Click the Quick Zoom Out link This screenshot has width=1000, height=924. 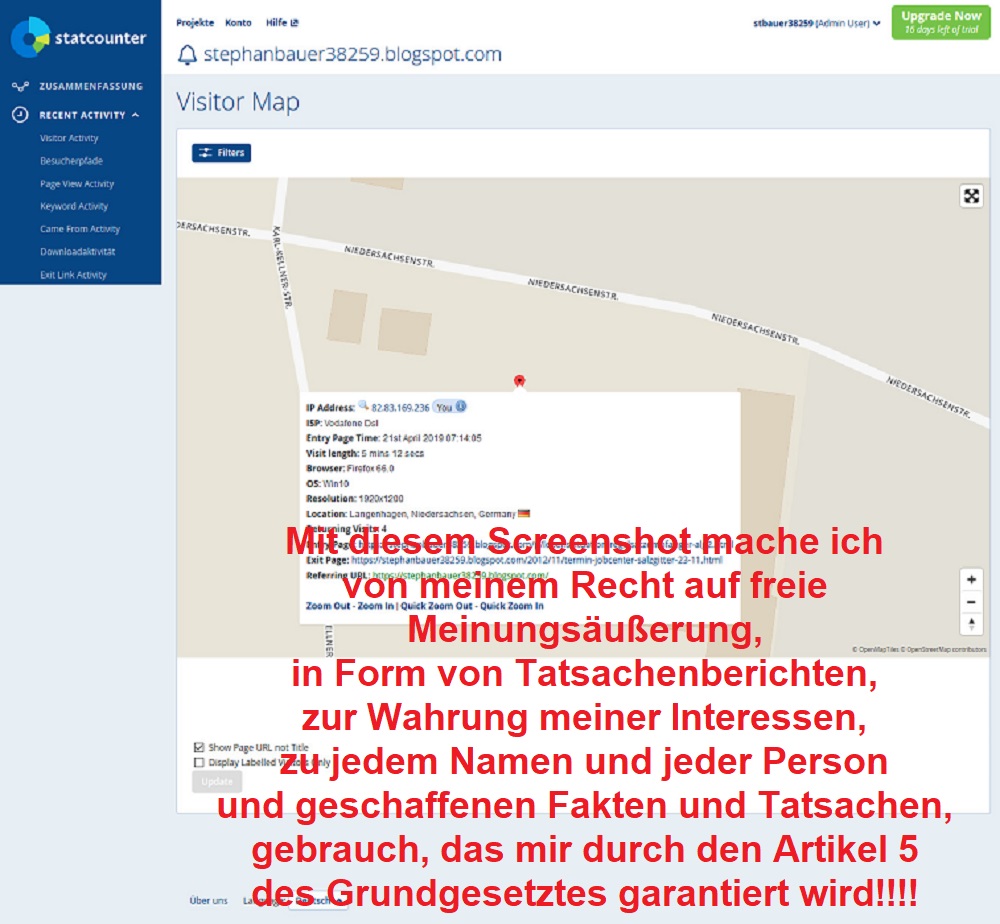[x=437, y=606]
